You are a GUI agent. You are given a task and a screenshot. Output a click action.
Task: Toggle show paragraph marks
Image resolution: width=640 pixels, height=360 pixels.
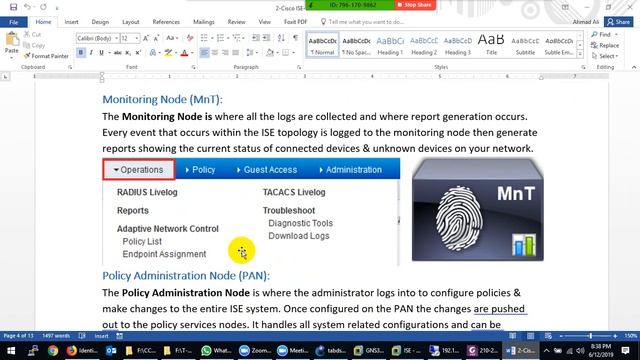tap(296, 38)
